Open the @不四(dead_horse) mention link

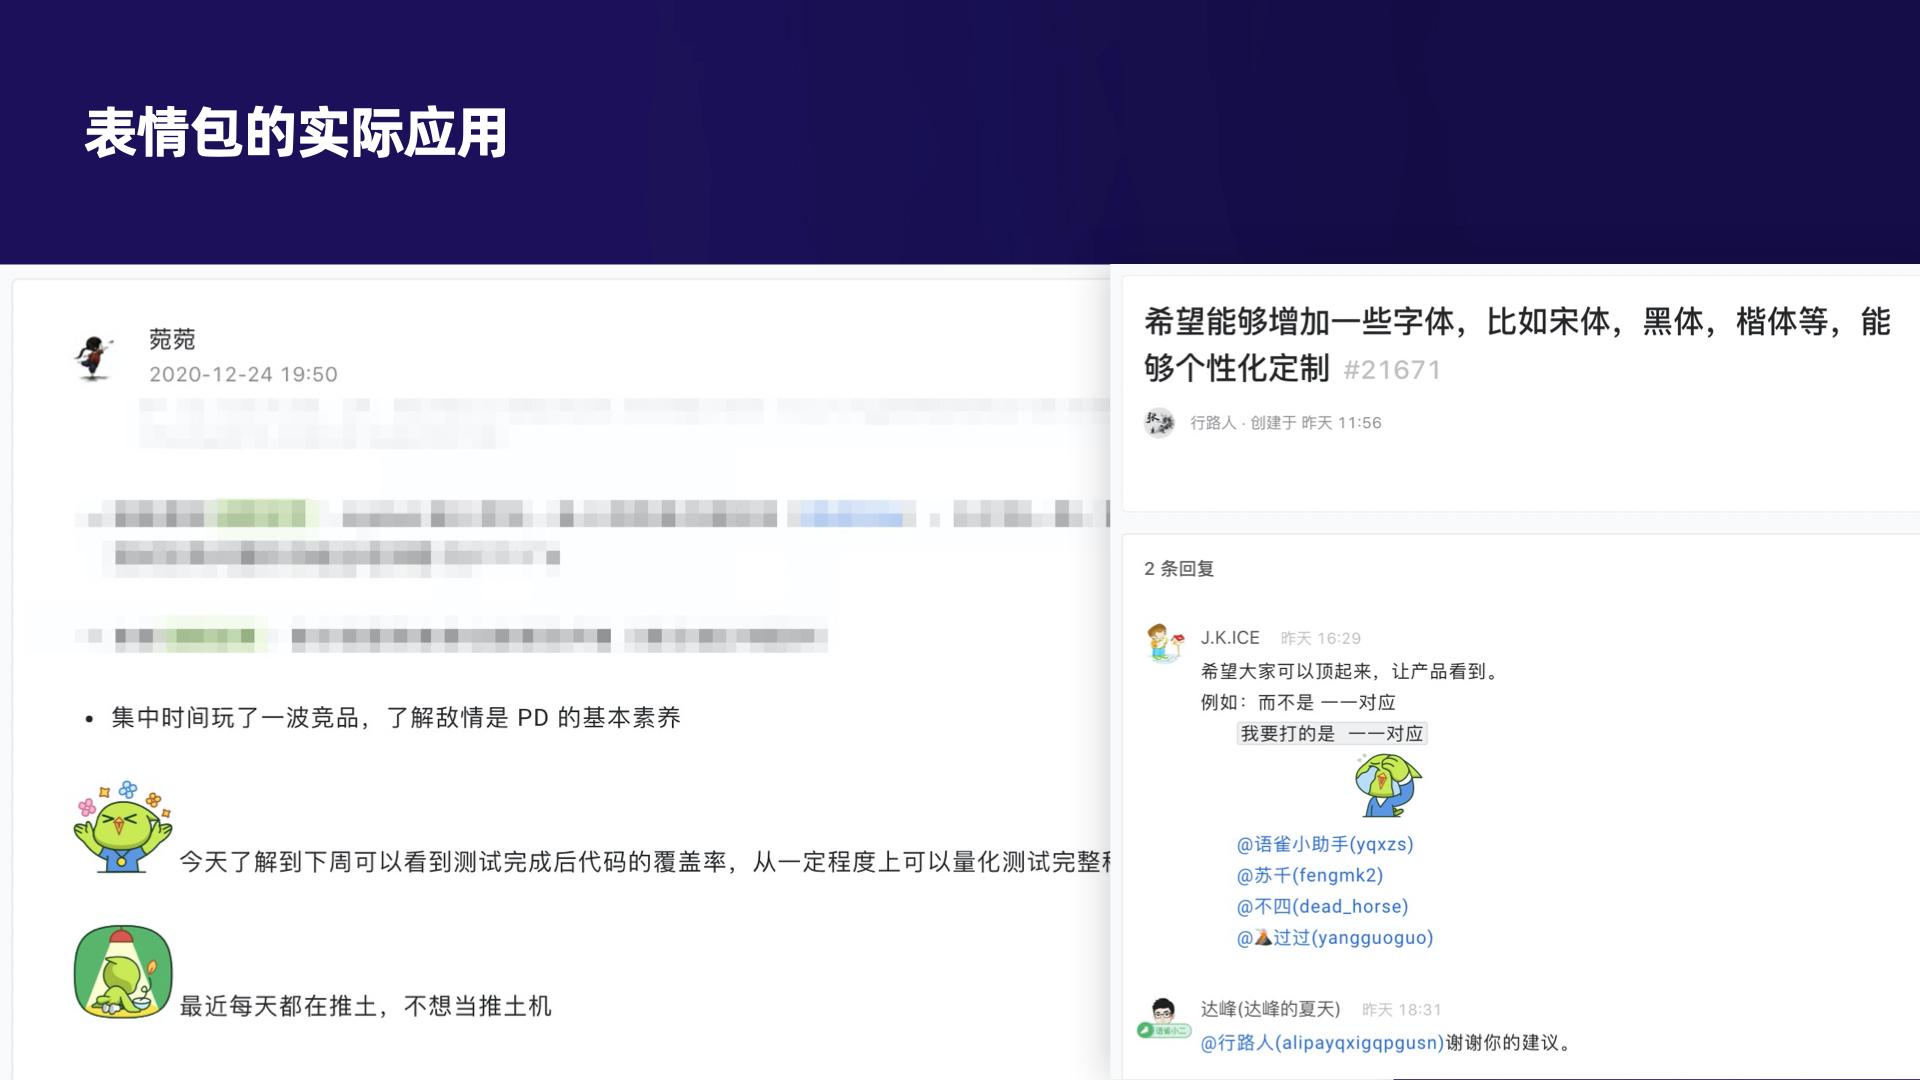tap(1322, 906)
